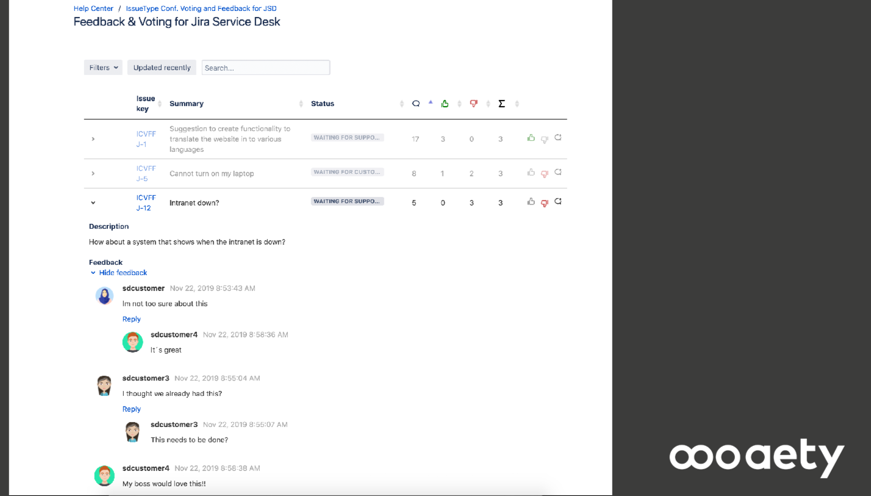Toggle the Updated recently filter

(x=162, y=68)
